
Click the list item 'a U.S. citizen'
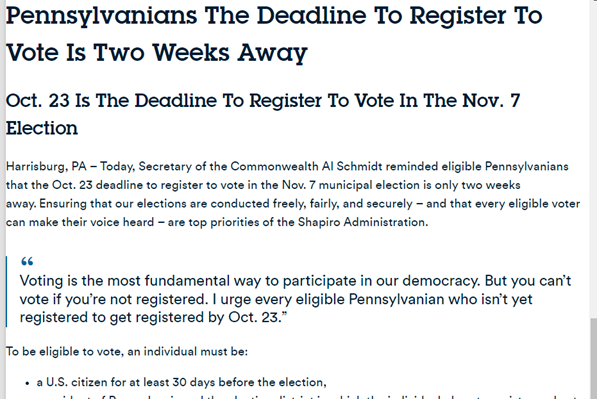[181, 382]
